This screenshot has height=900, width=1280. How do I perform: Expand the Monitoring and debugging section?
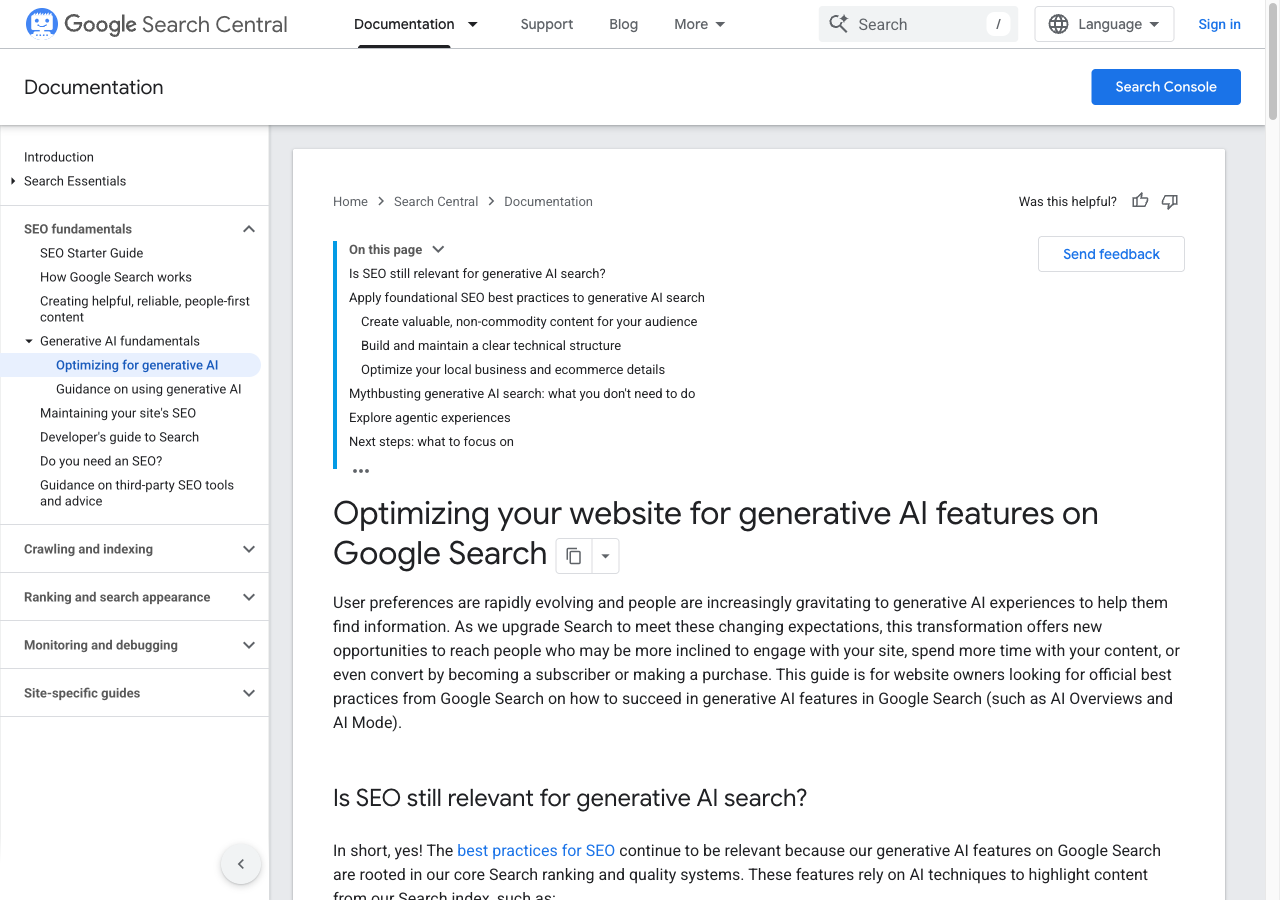coord(249,645)
